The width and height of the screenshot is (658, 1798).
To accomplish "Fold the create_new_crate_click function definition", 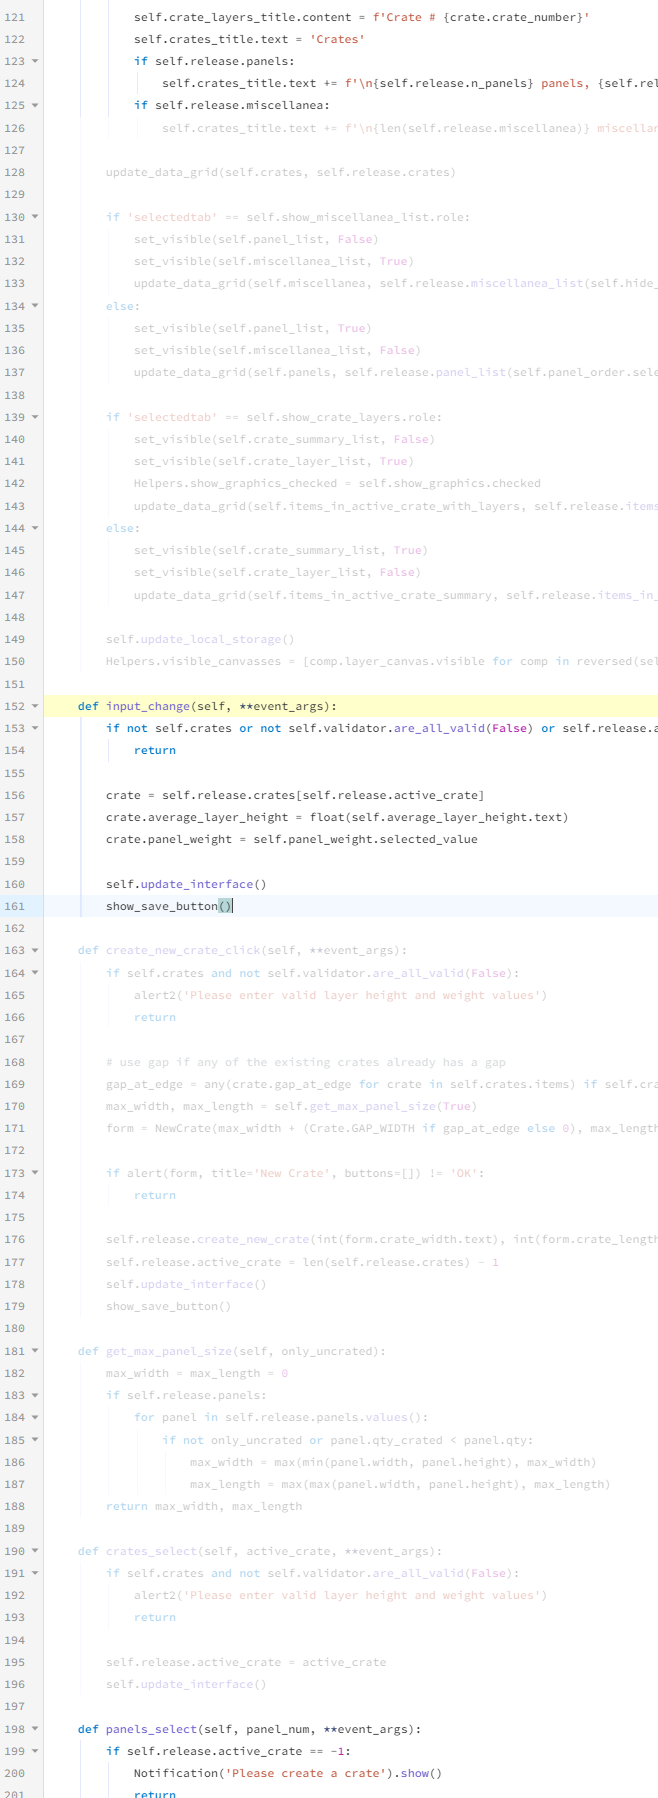I will click(x=36, y=950).
